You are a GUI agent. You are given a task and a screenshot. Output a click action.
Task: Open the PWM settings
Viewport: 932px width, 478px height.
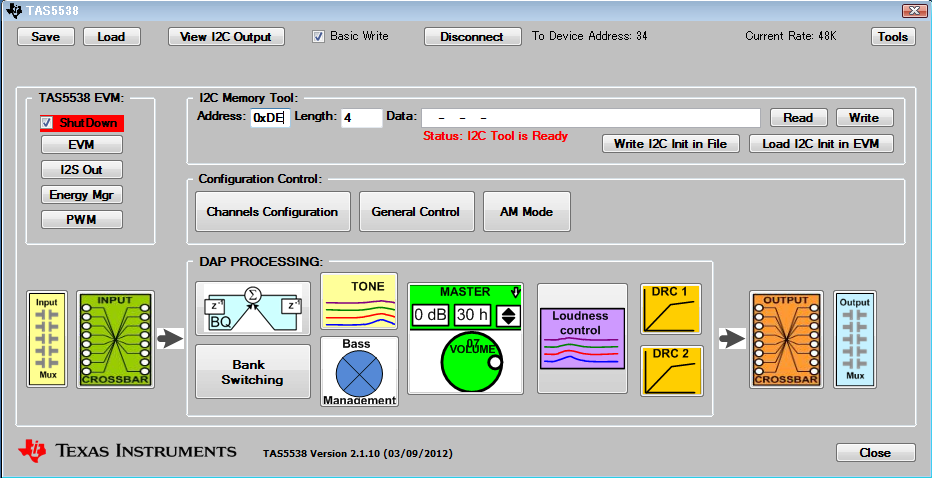82,219
